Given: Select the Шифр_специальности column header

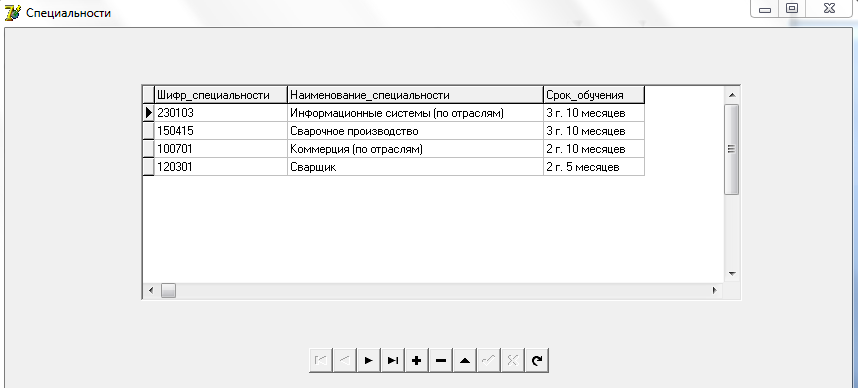Looking at the screenshot, I should tap(221, 95).
